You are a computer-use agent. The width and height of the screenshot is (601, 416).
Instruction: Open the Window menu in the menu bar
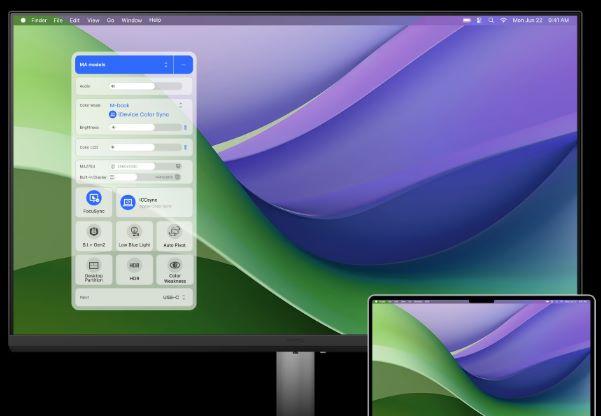131,20
